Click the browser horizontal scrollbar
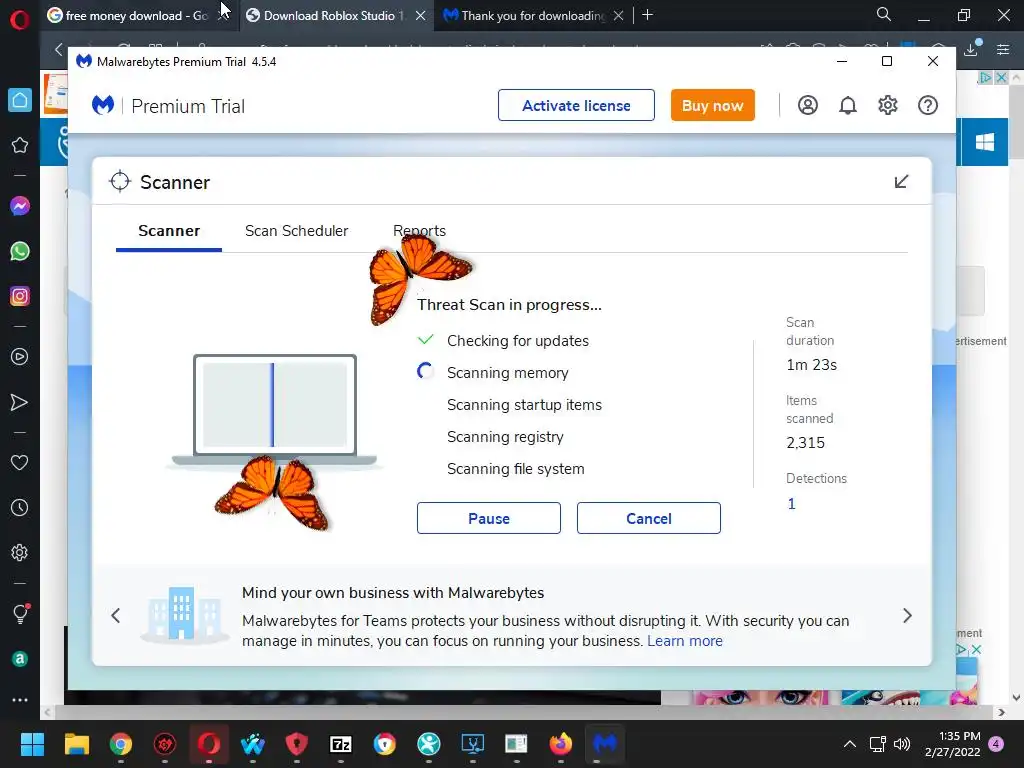1024x768 pixels. tap(522, 712)
